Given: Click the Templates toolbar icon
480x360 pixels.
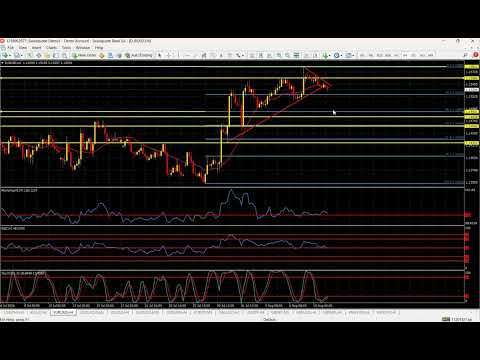Looking at the screenshot, I should [x=349, y=55].
